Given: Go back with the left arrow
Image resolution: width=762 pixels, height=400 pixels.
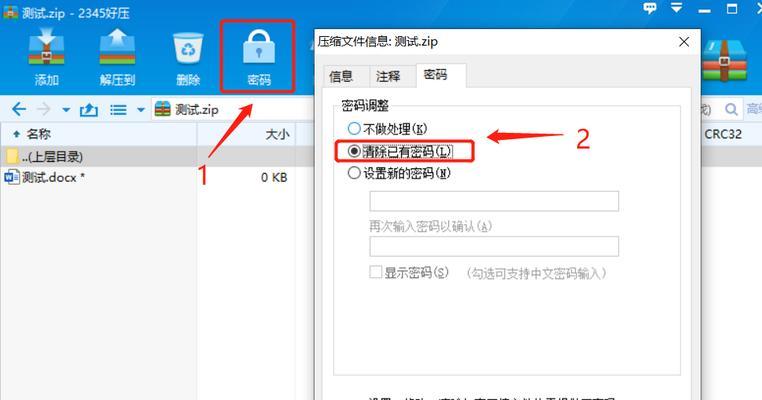Looking at the screenshot, I should pyautogui.click(x=19, y=109).
